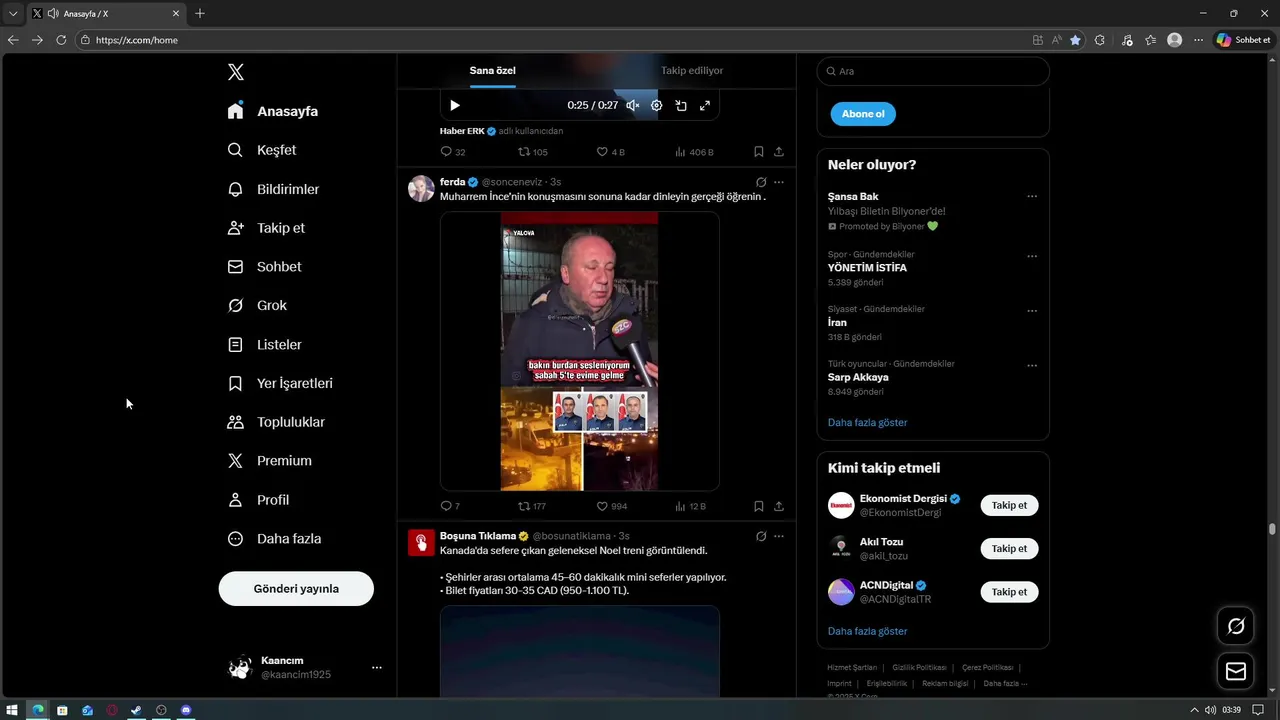The image size is (1280, 720).
Task: Open Topluluklar communities
Action: [277, 422]
